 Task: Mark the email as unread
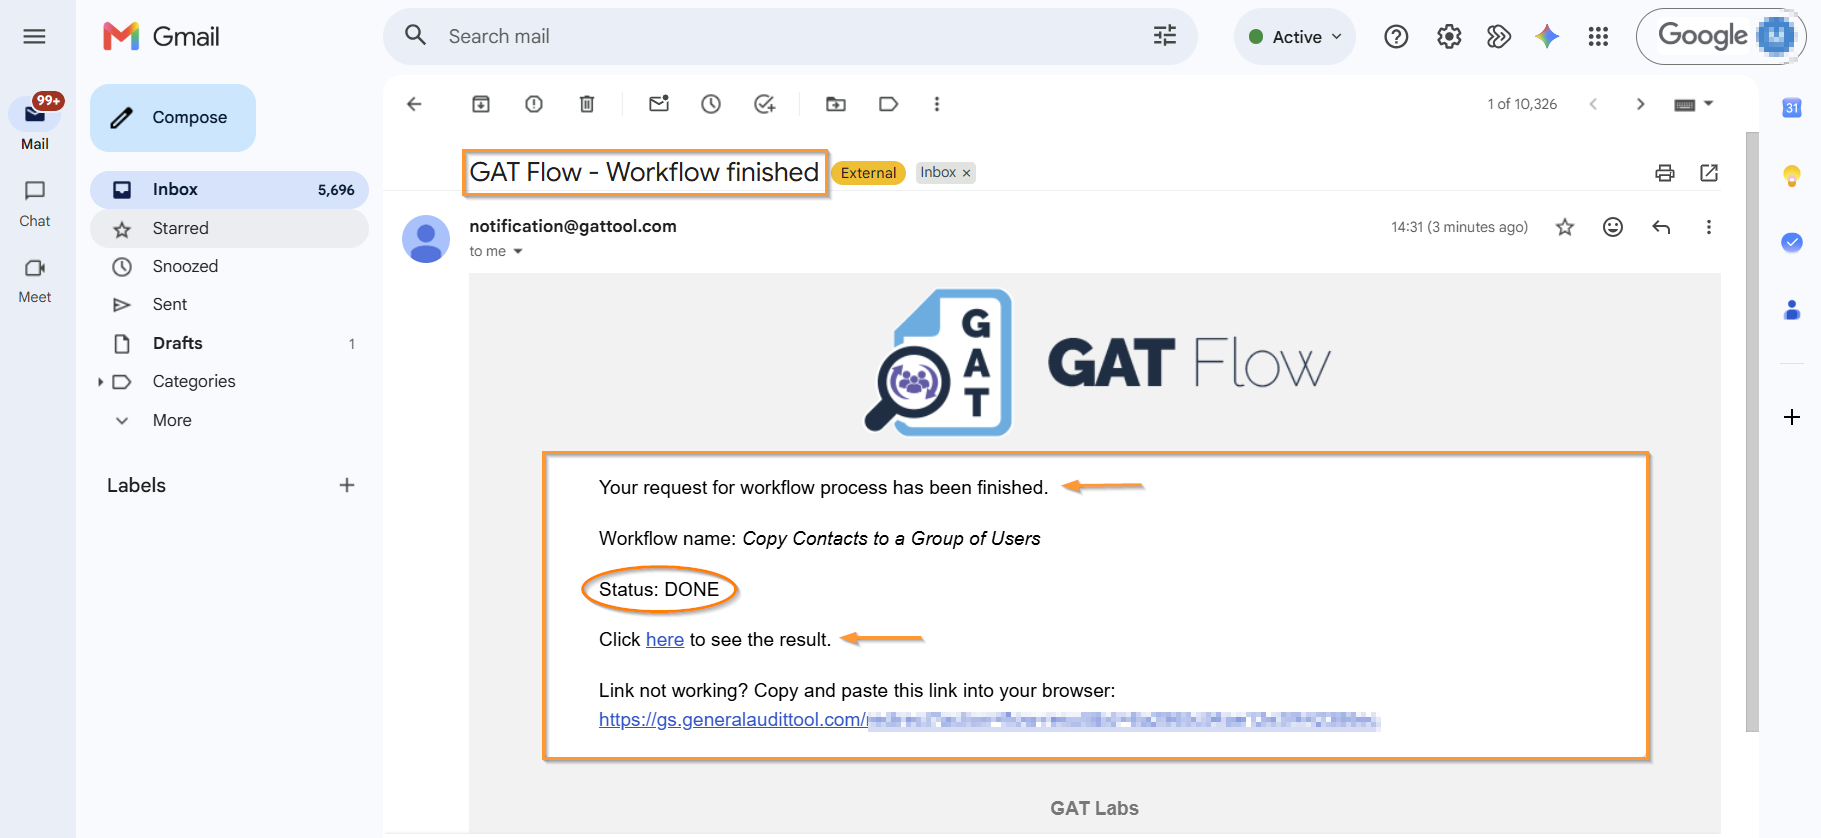point(659,104)
